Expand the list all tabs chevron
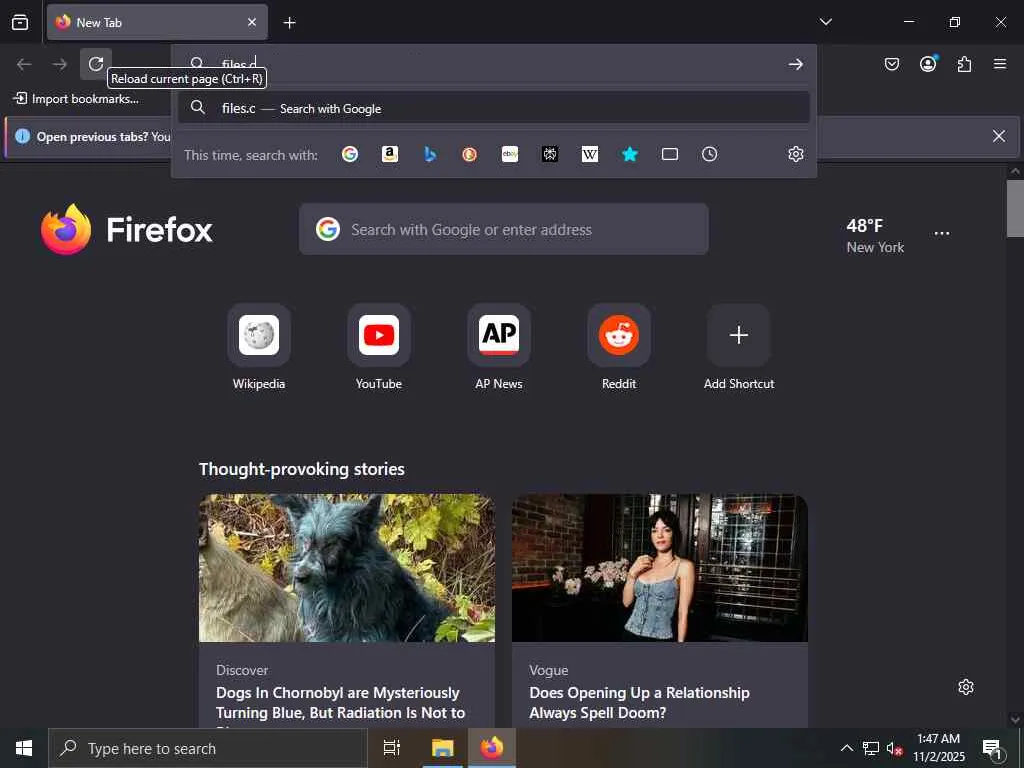1024x768 pixels. (x=825, y=22)
